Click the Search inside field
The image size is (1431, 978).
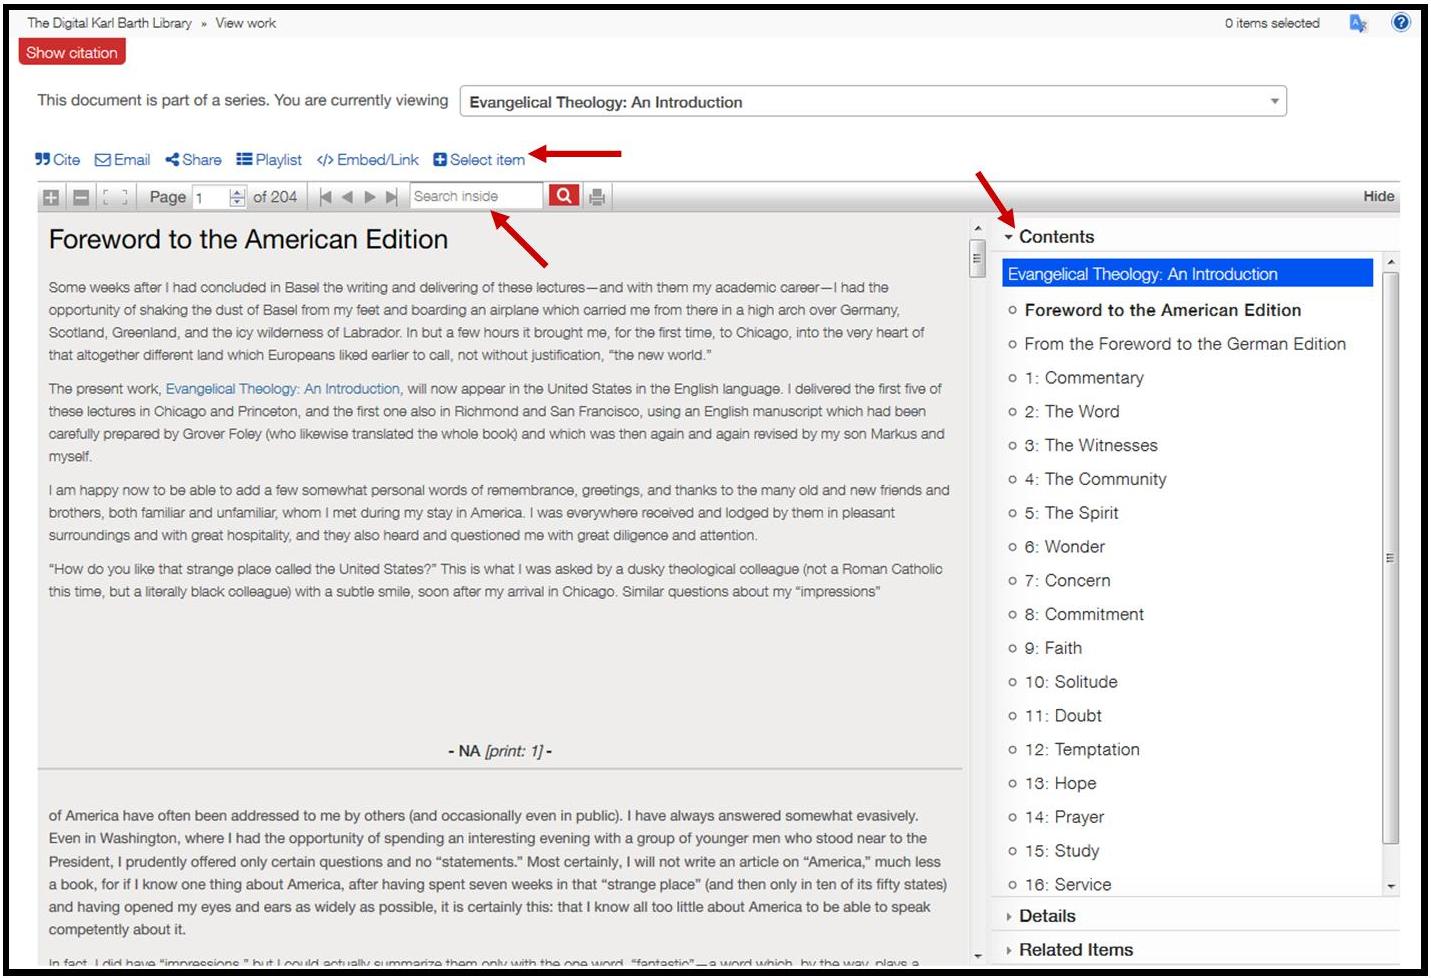476,196
